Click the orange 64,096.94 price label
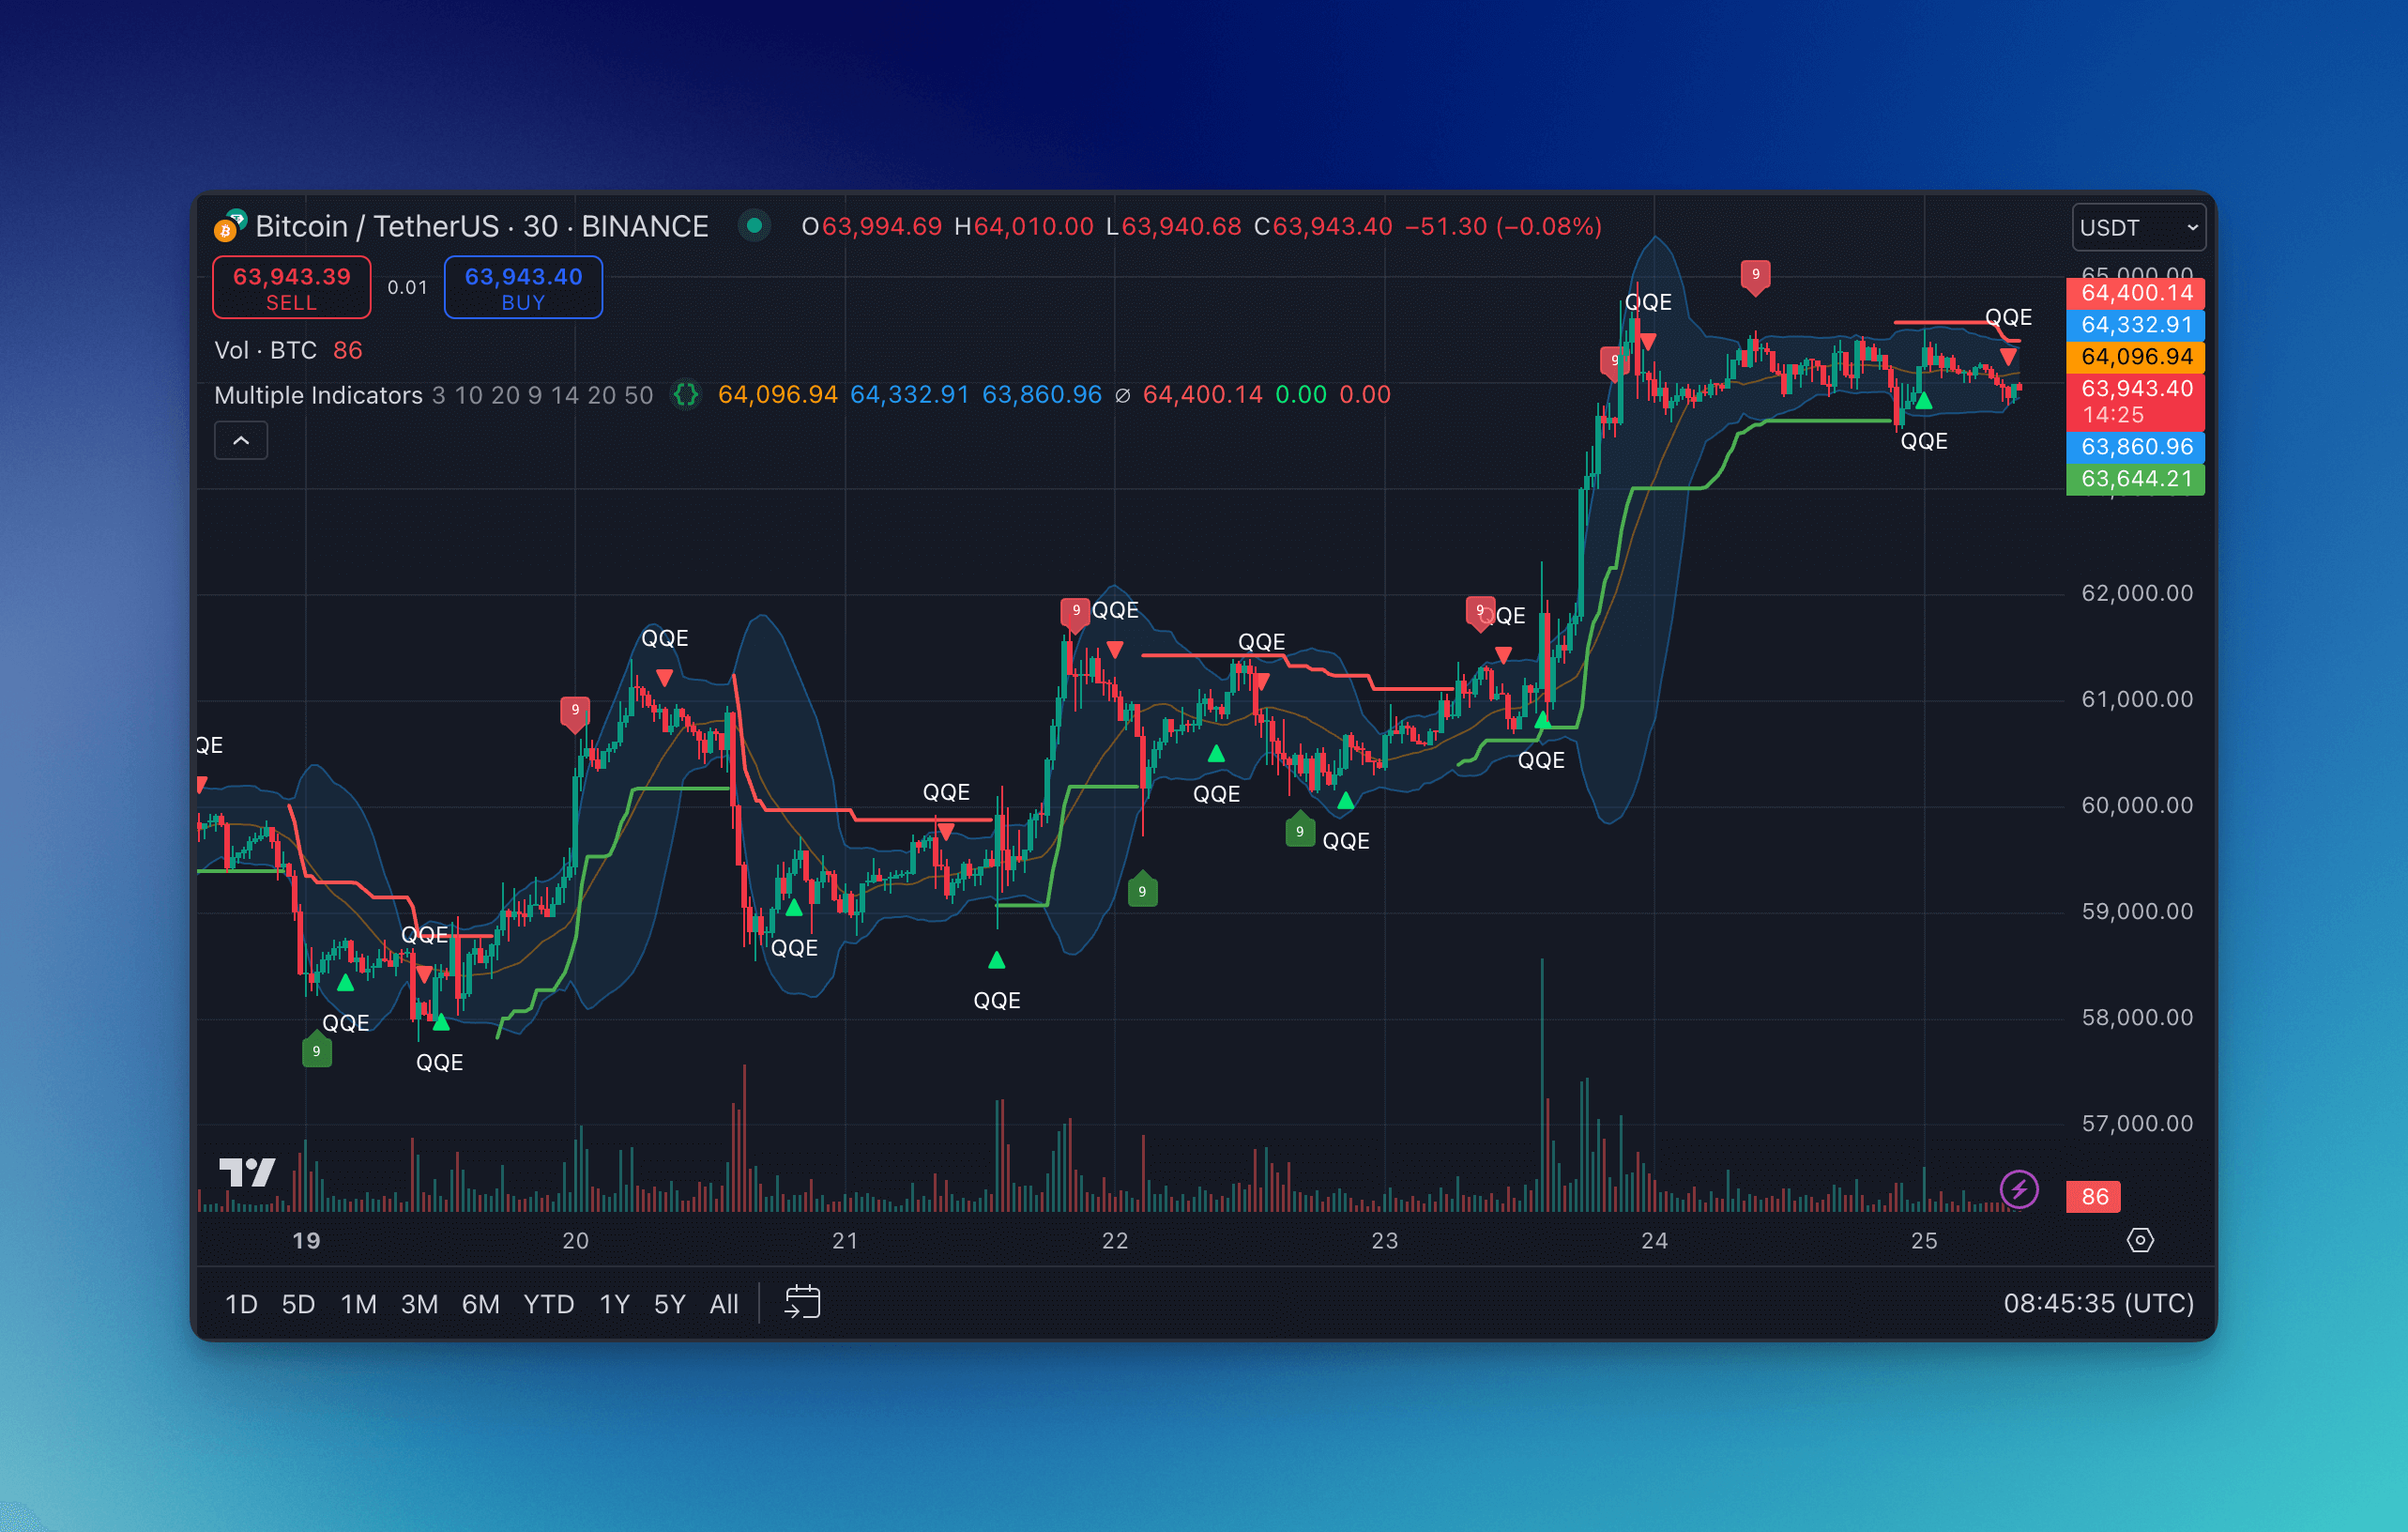This screenshot has width=2408, height=1532. (2136, 357)
